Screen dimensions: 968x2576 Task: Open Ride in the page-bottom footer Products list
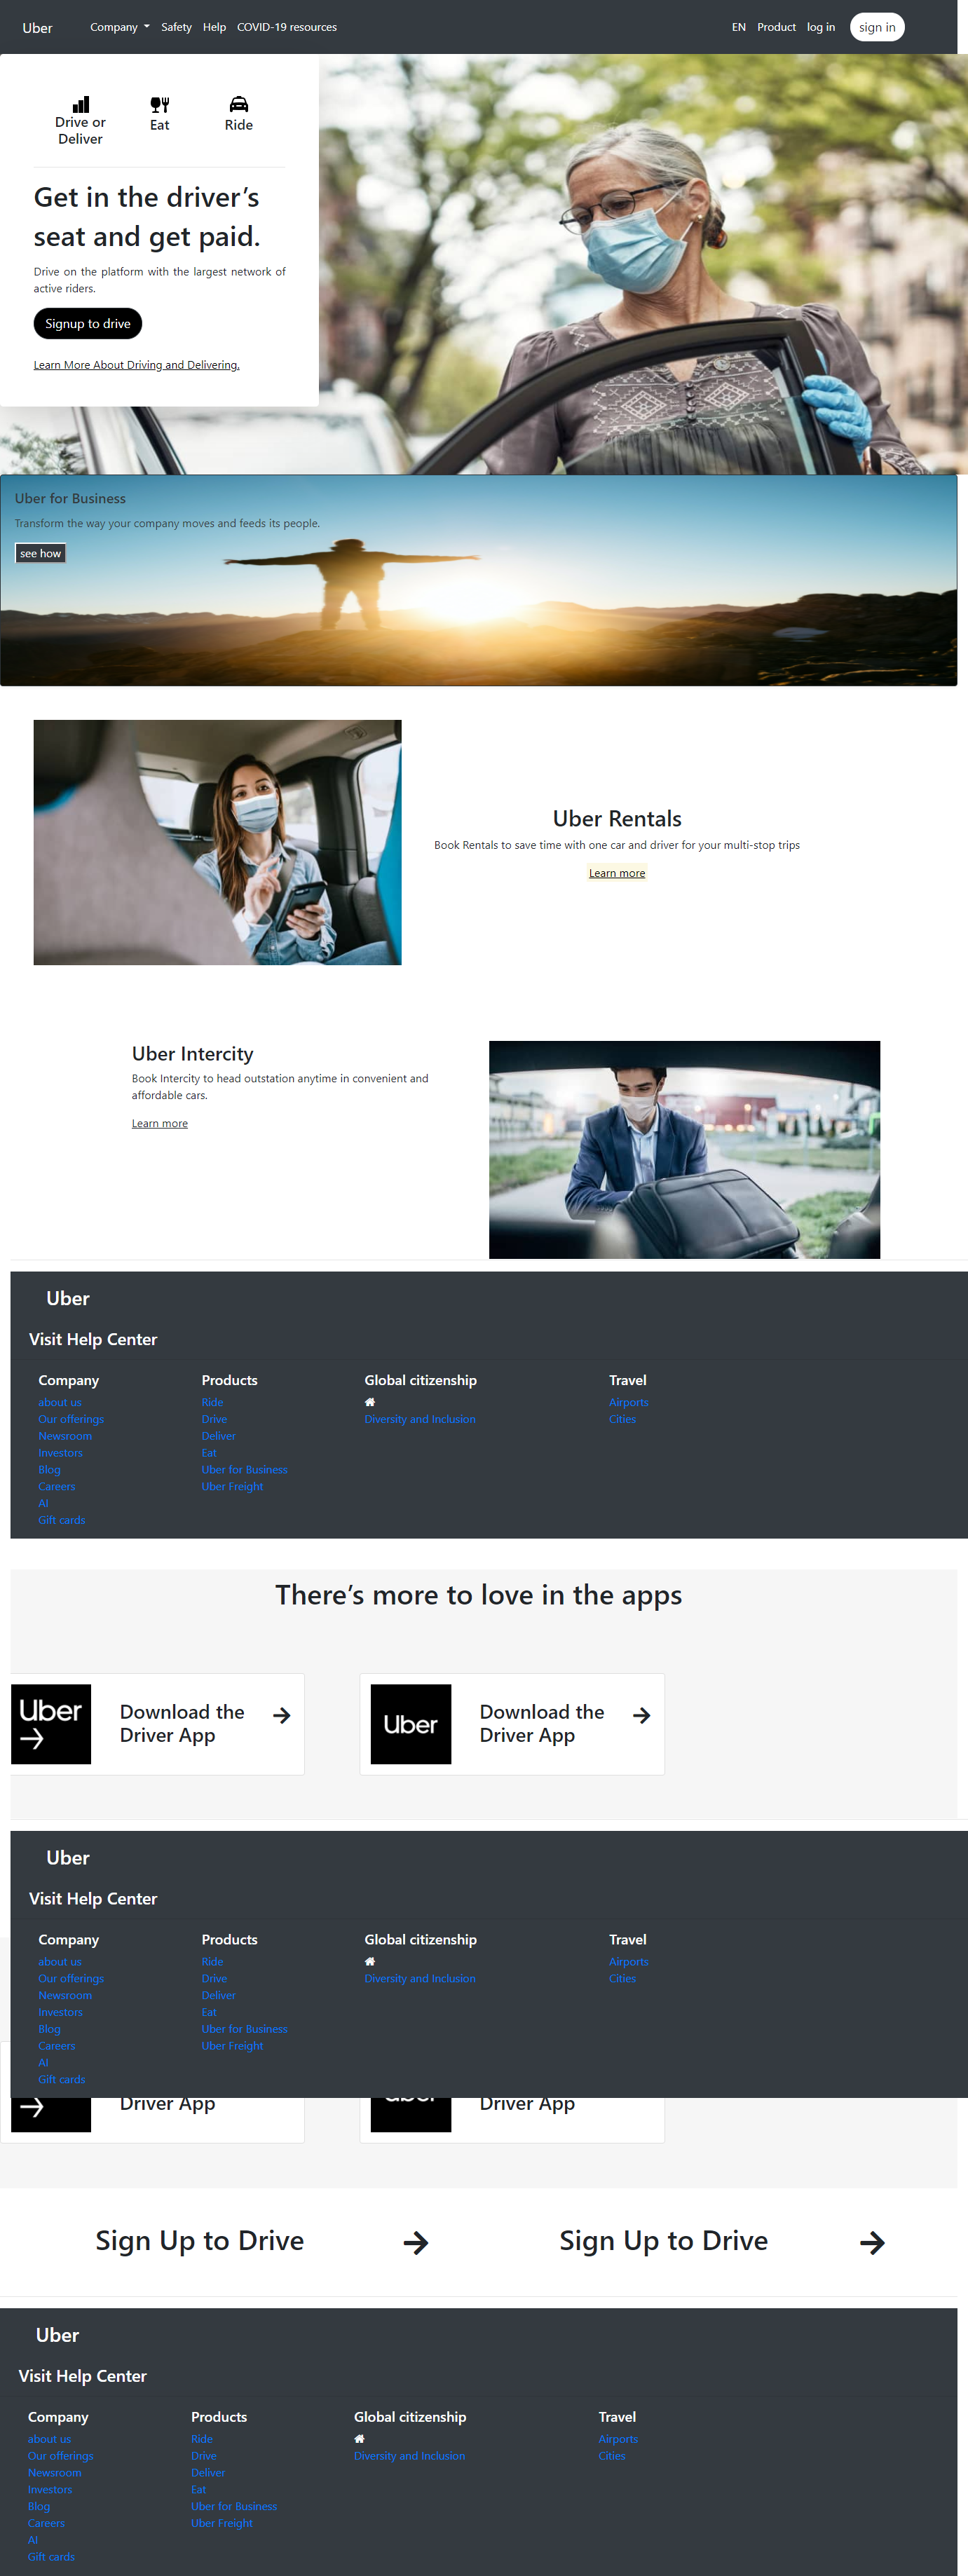pyautogui.click(x=202, y=2439)
